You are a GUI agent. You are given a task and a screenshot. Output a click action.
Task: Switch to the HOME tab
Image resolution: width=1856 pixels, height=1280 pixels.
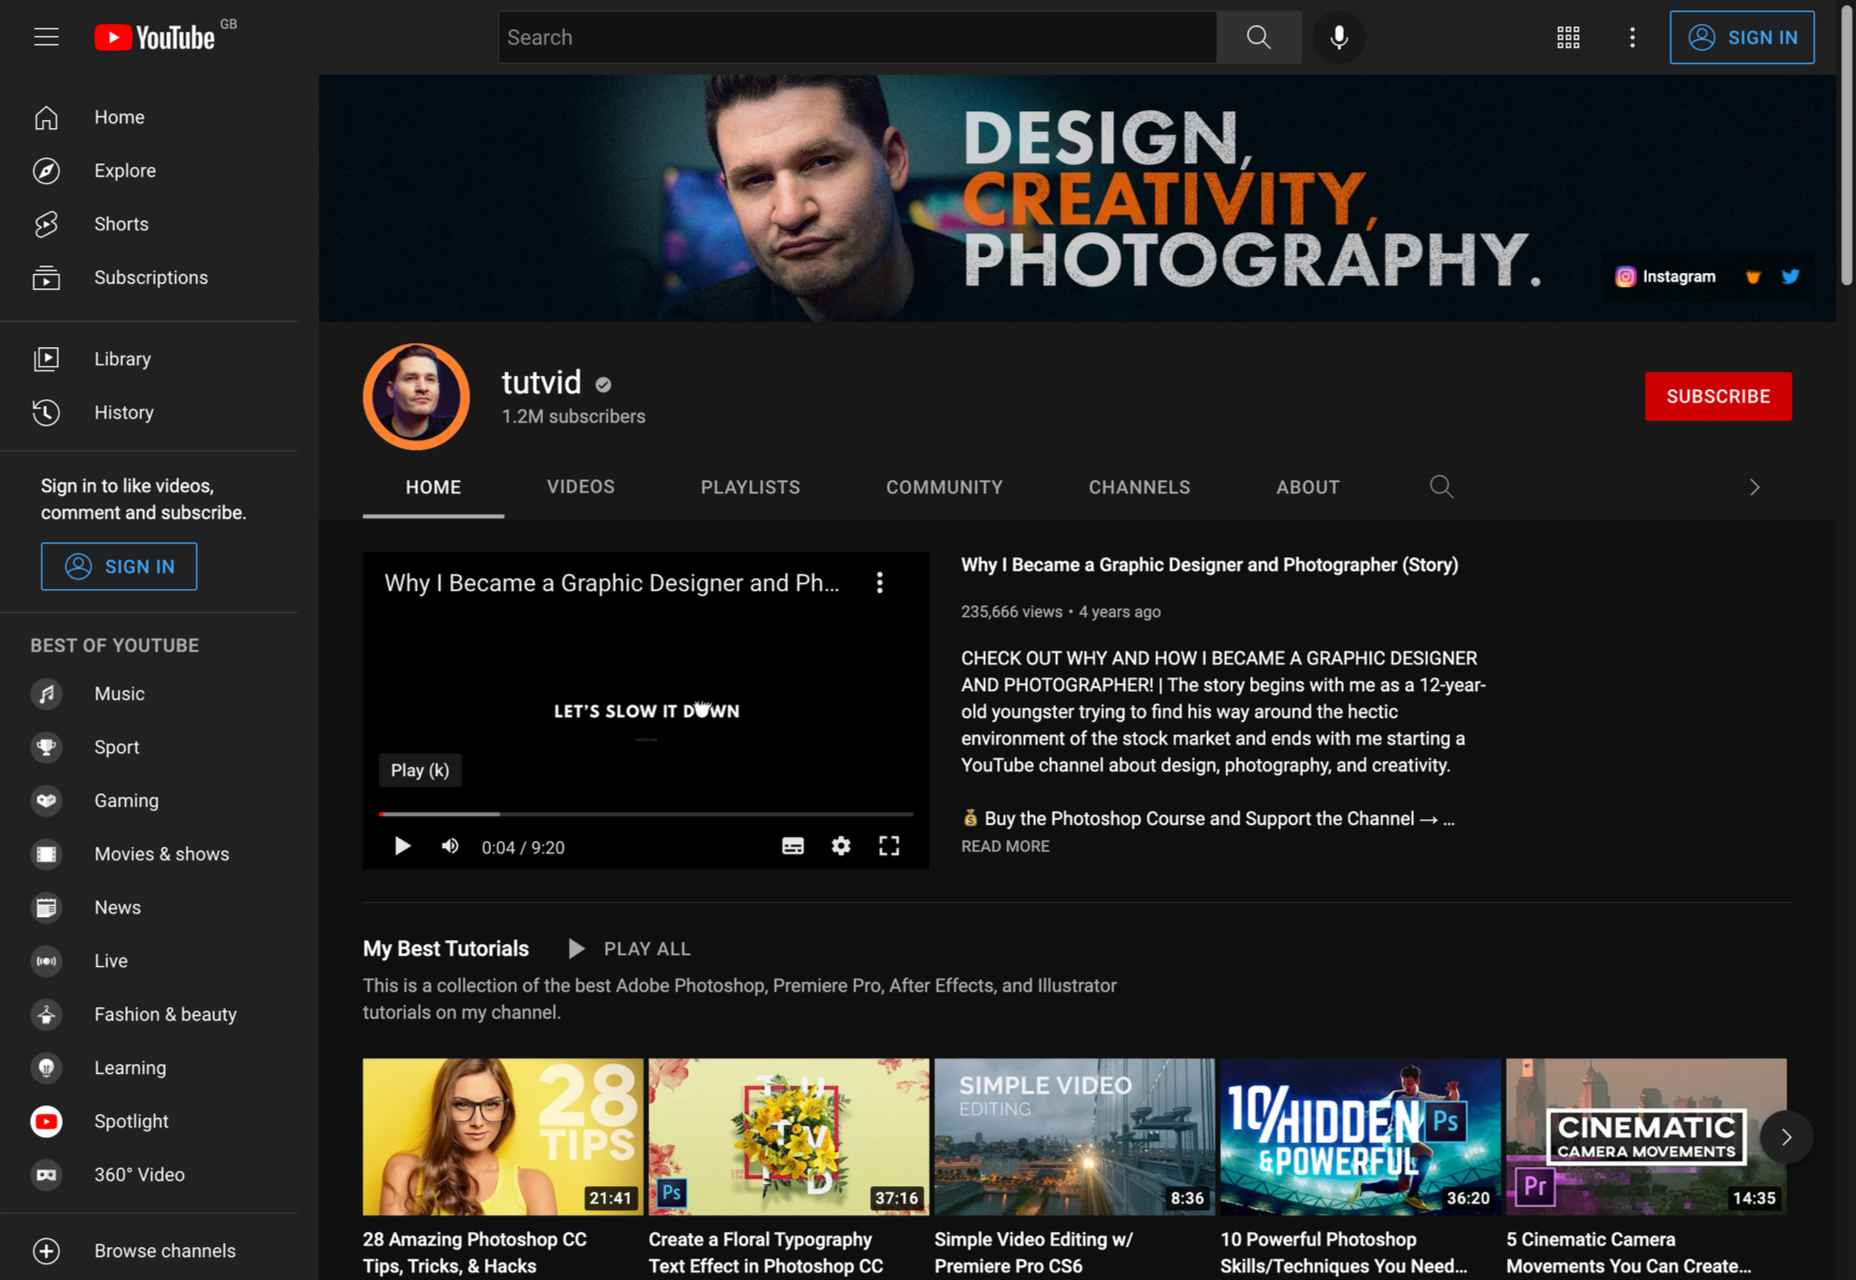point(433,487)
